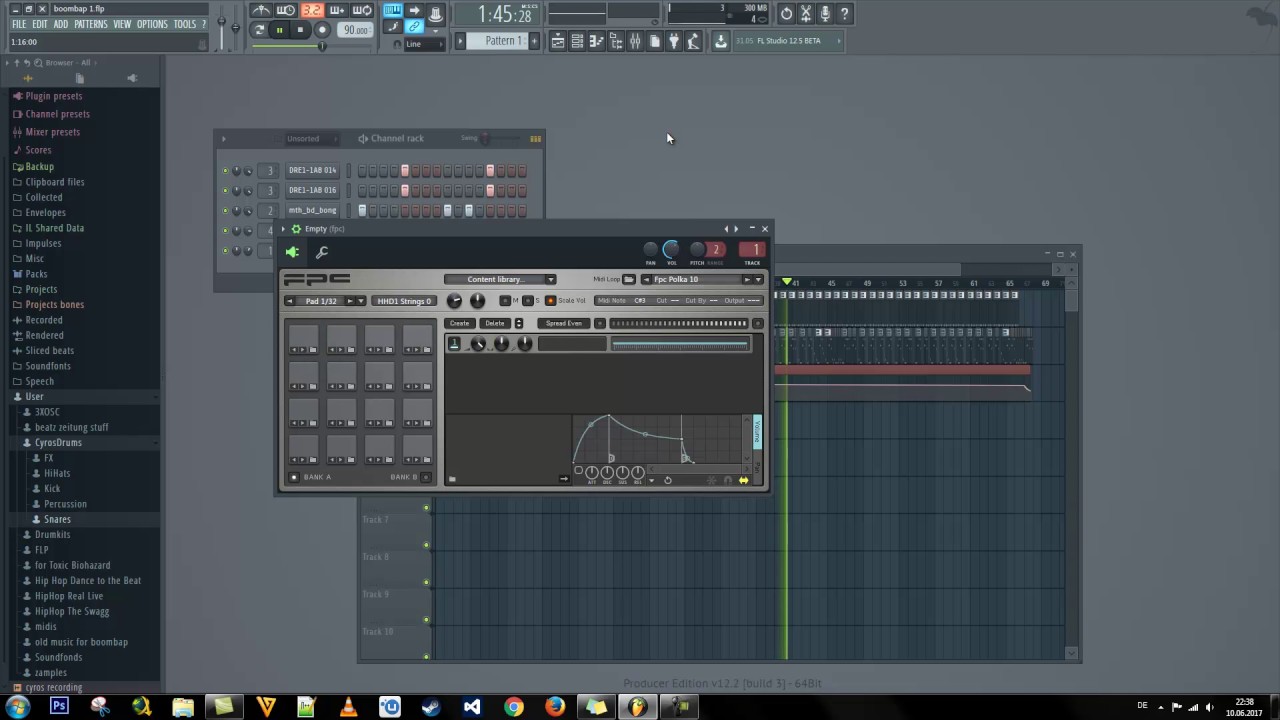Screen dimensions: 1280x720
Task: Expand the Packs folder in browser
Action: 36,274
